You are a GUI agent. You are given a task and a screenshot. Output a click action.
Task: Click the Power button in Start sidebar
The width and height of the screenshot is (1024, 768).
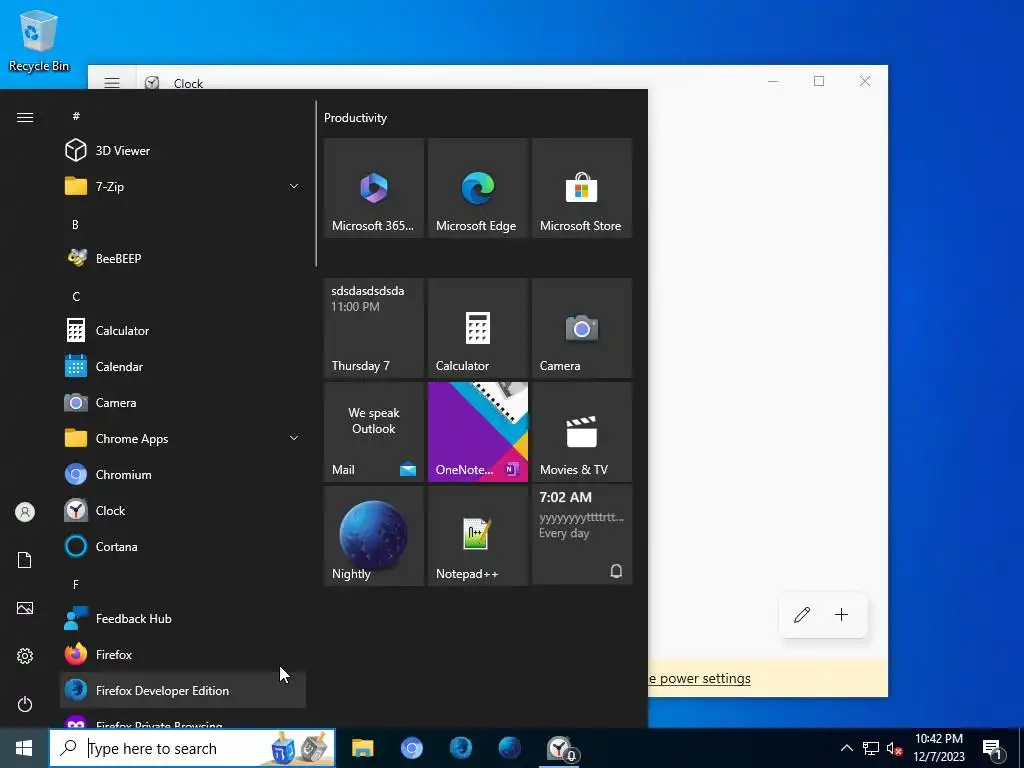pos(25,704)
